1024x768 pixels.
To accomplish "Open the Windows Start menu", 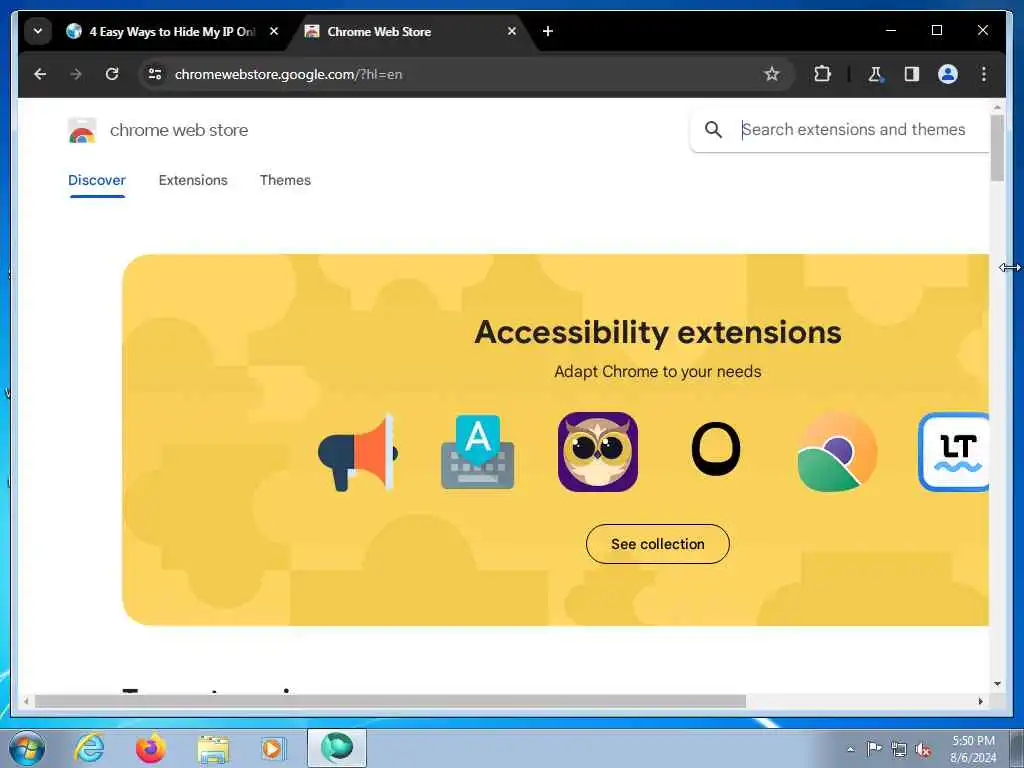I will 27,748.
